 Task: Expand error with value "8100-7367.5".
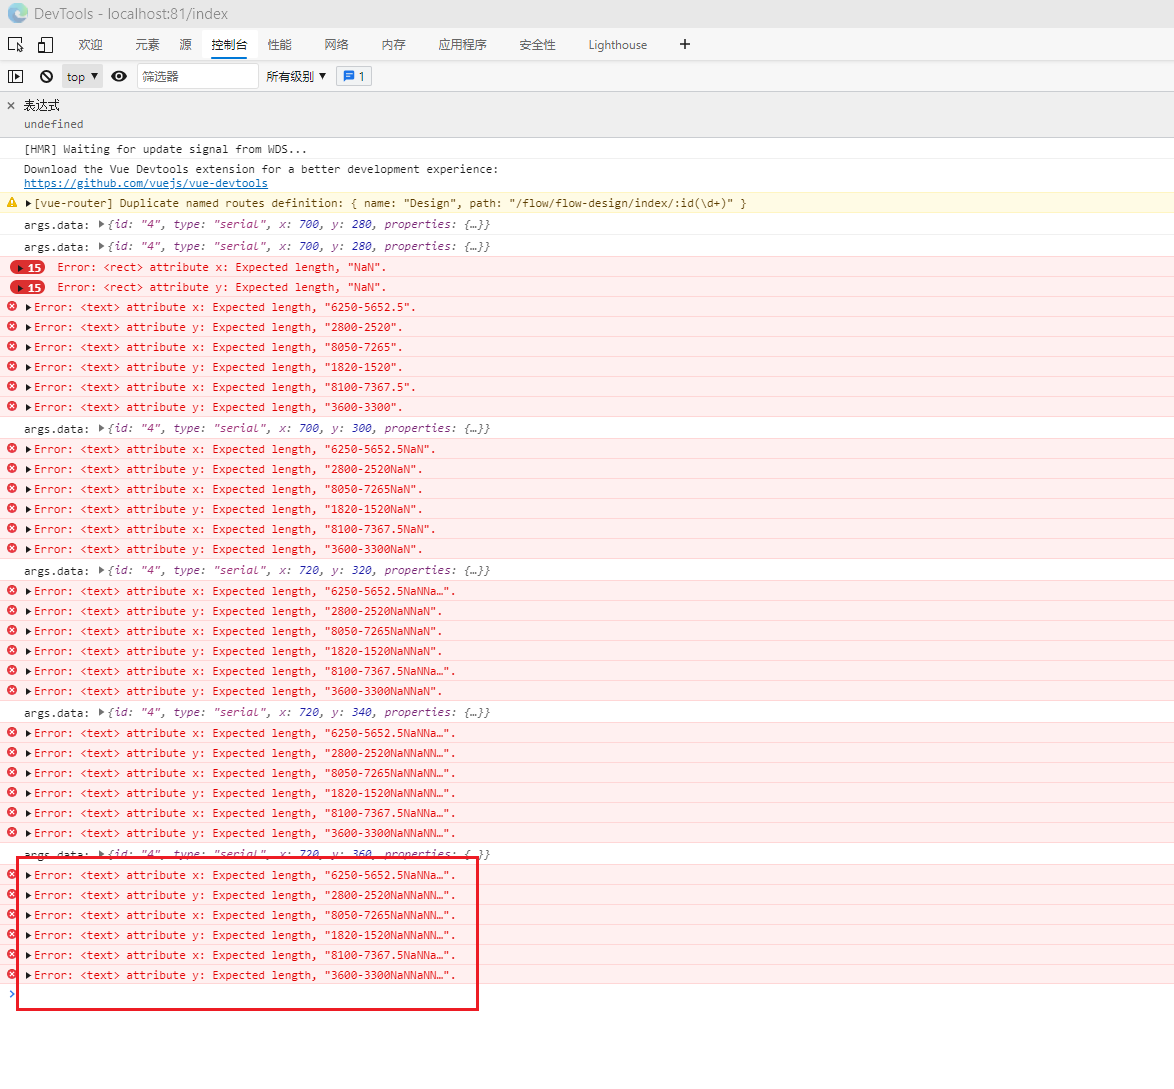(x=28, y=387)
